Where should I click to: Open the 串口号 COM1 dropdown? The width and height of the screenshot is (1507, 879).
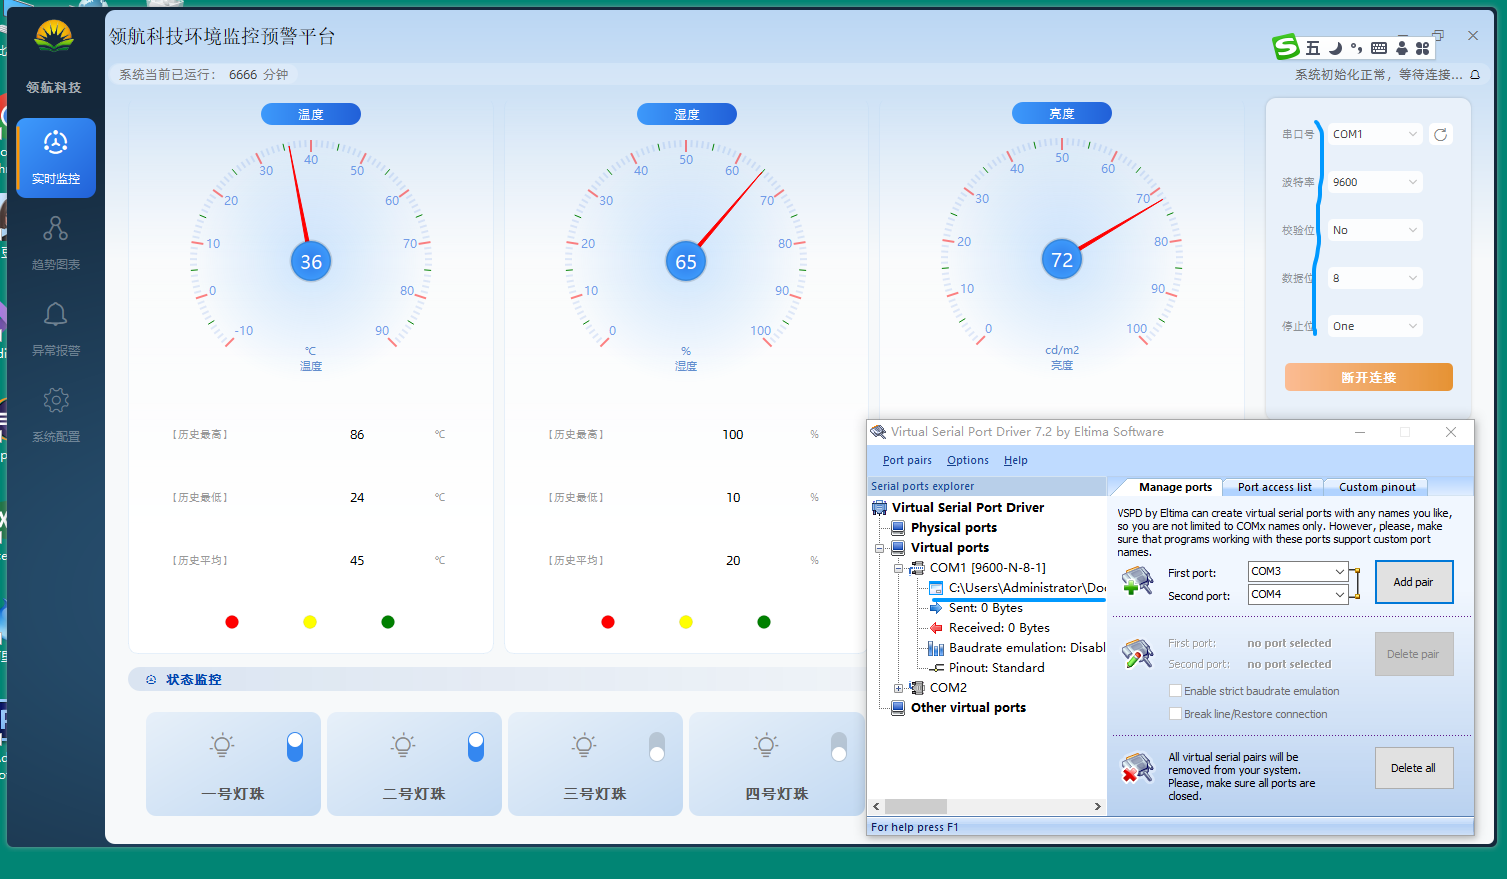[x=1375, y=134]
